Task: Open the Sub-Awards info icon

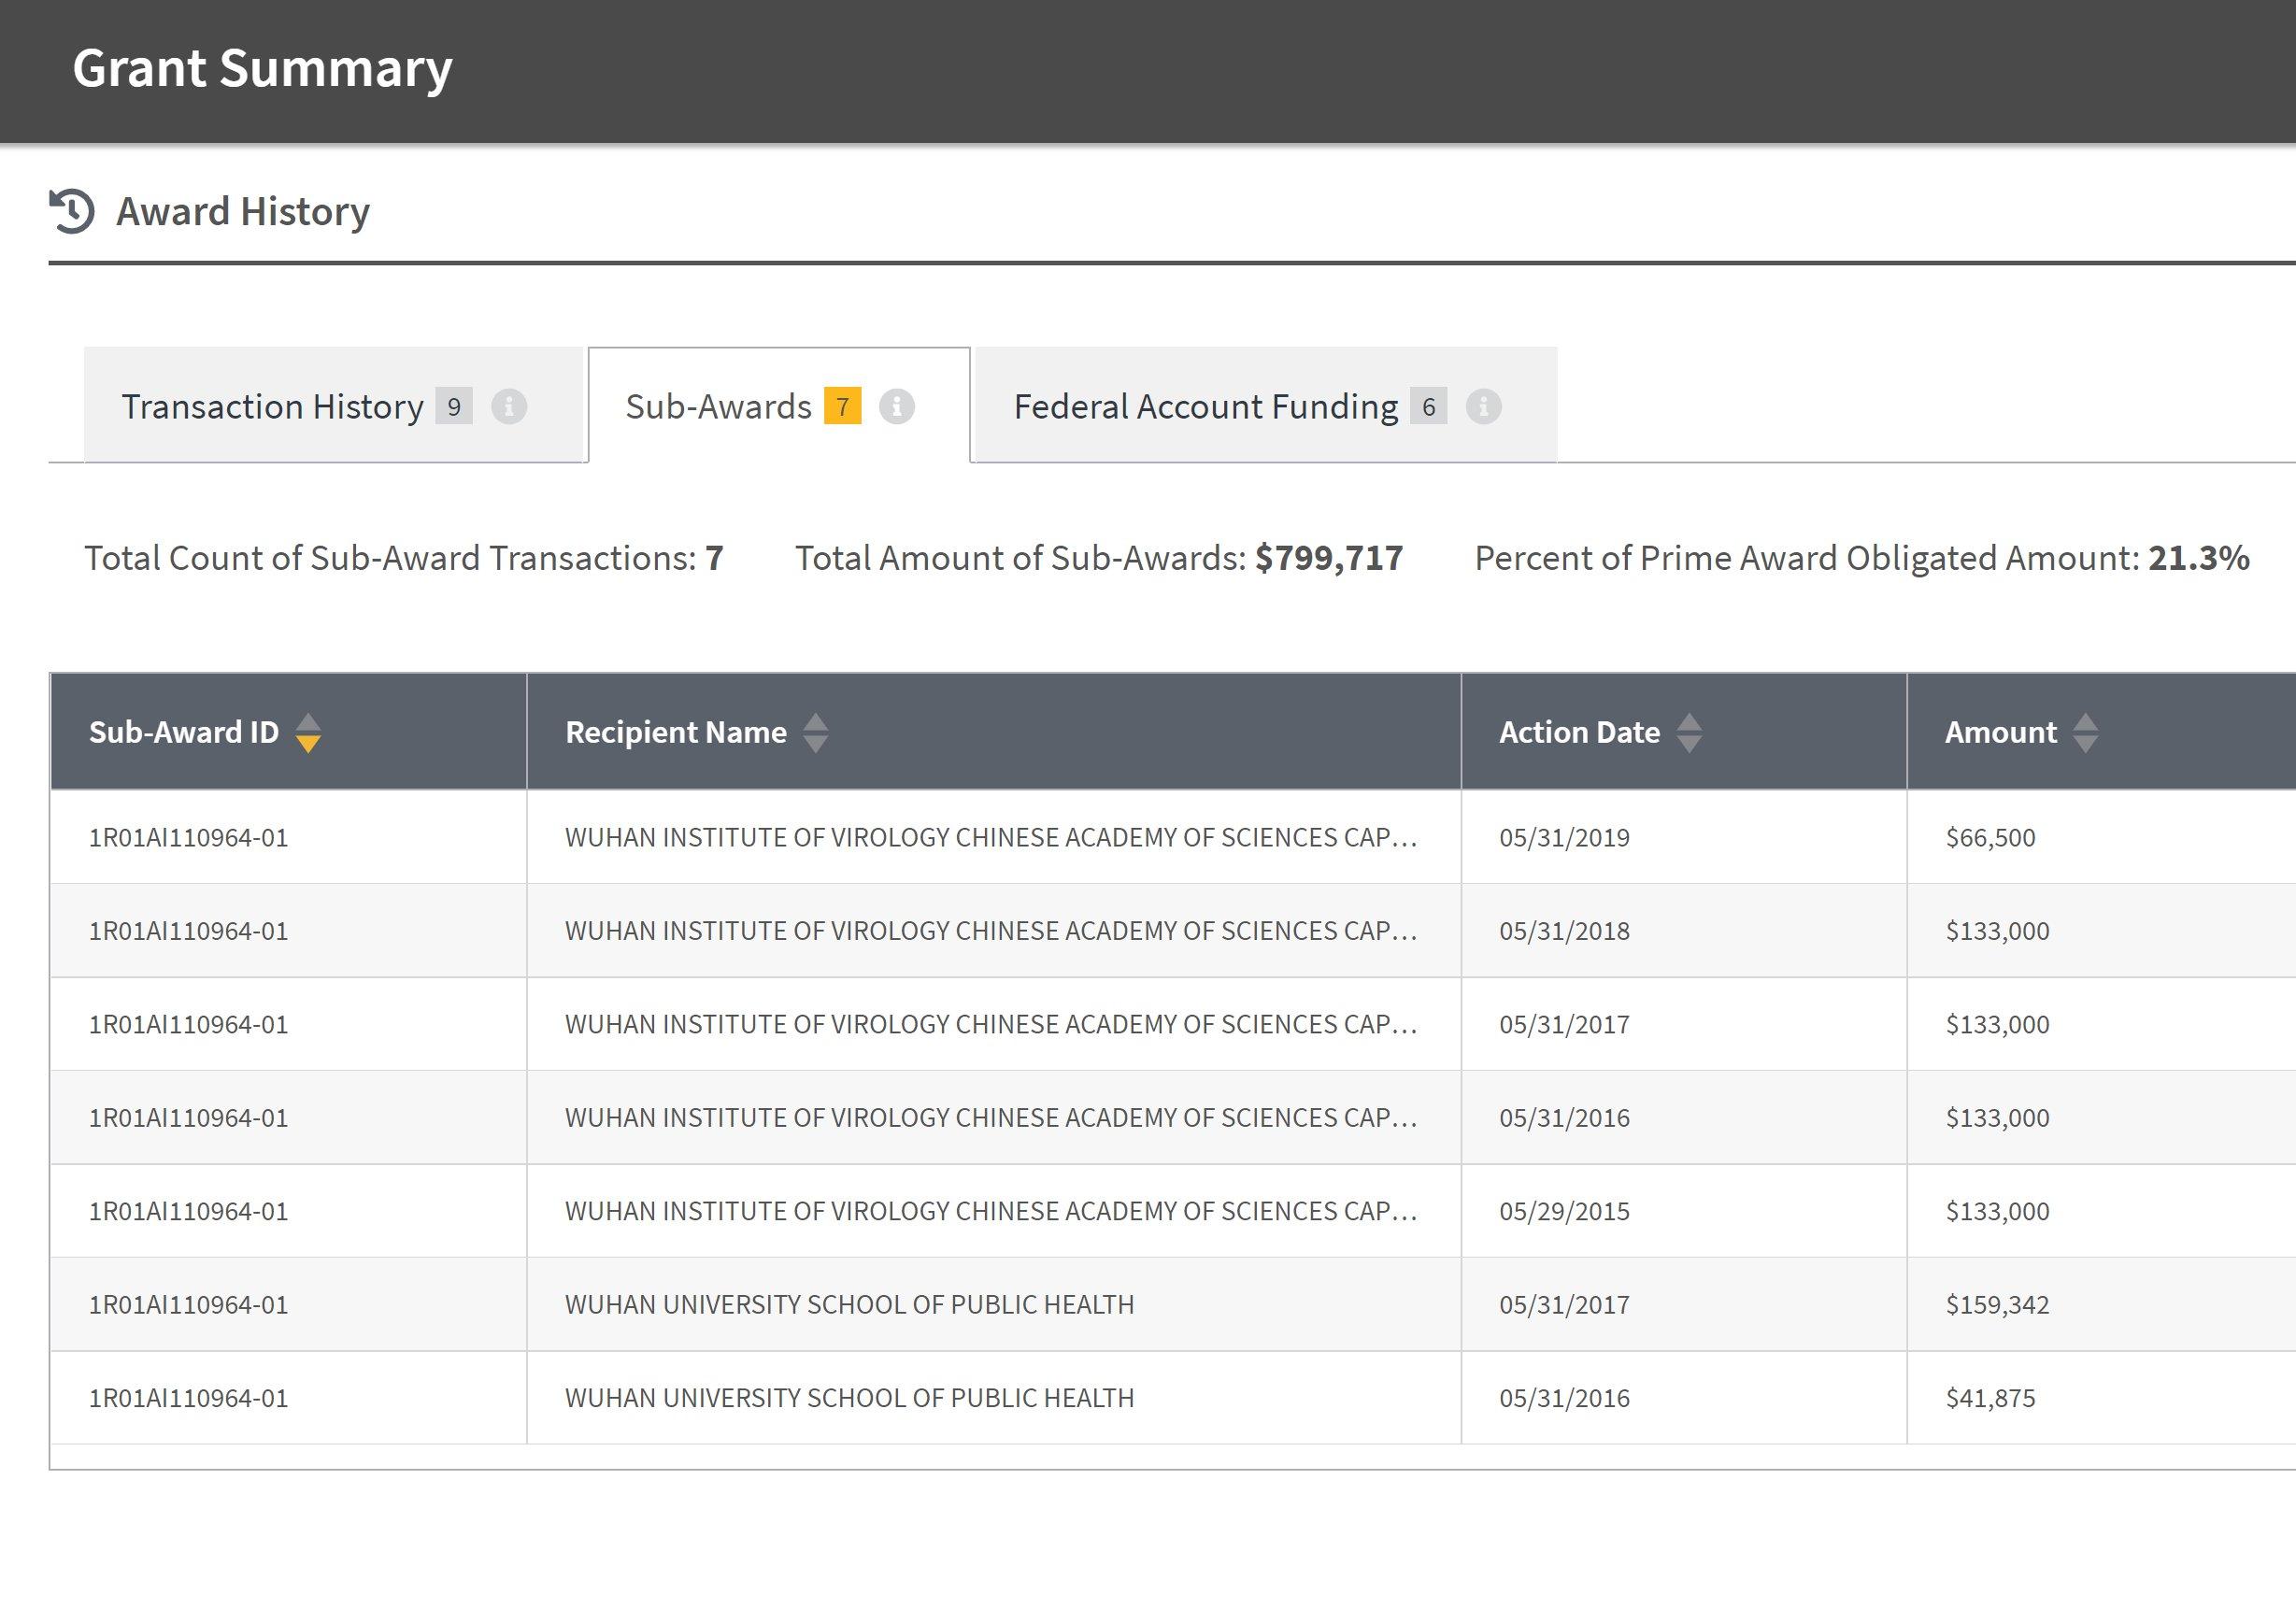Action: (x=897, y=407)
